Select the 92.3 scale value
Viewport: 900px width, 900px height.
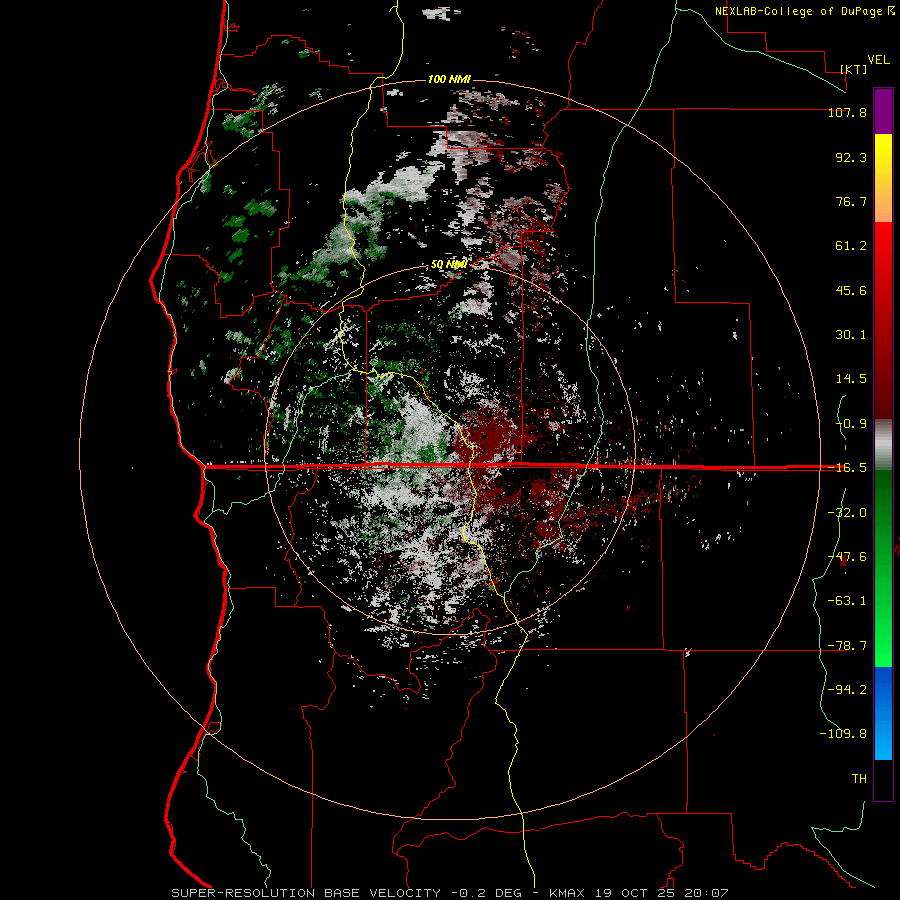pos(851,157)
